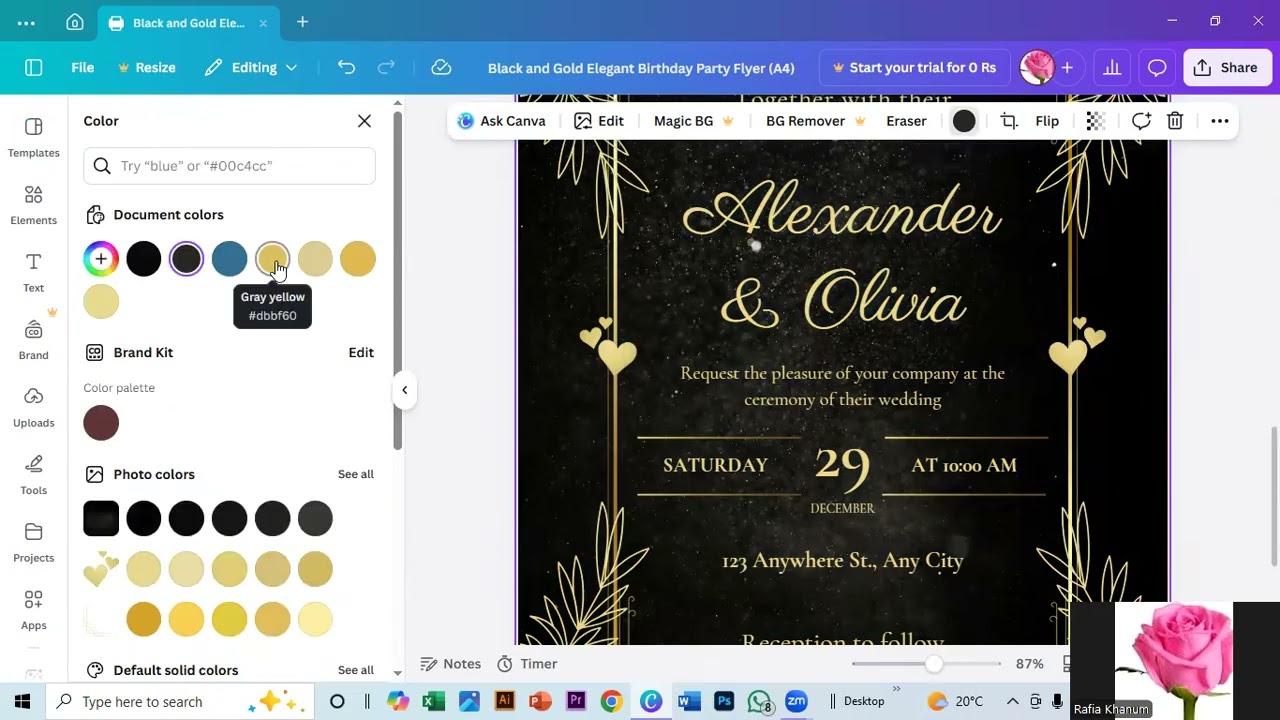This screenshot has width=1280, height=720.
Task: Open the Canva home icon
Action: pos(75,22)
